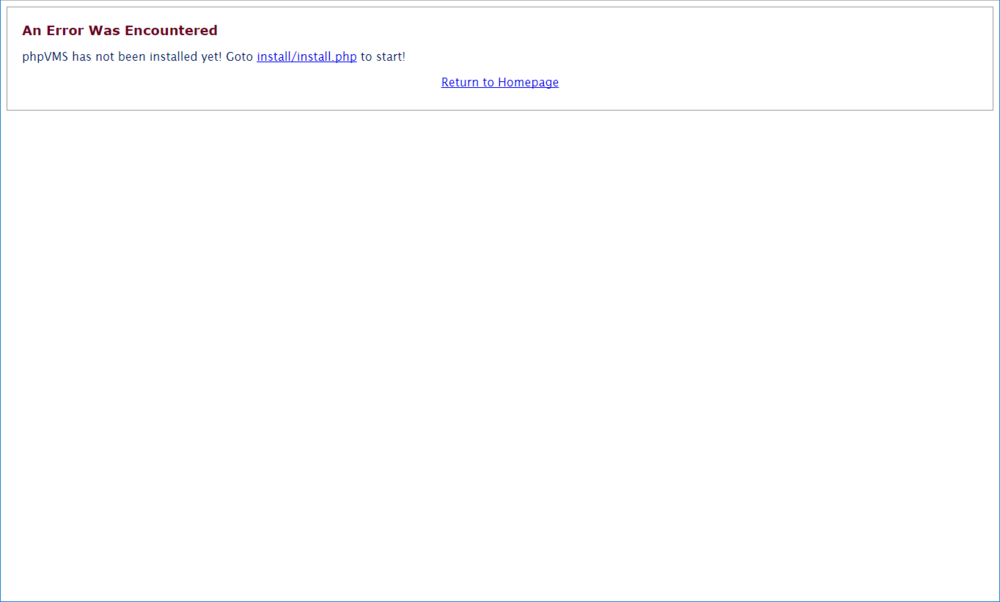Open the install/install.php link
This screenshot has width=1000, height=602.
pos(306,57)
